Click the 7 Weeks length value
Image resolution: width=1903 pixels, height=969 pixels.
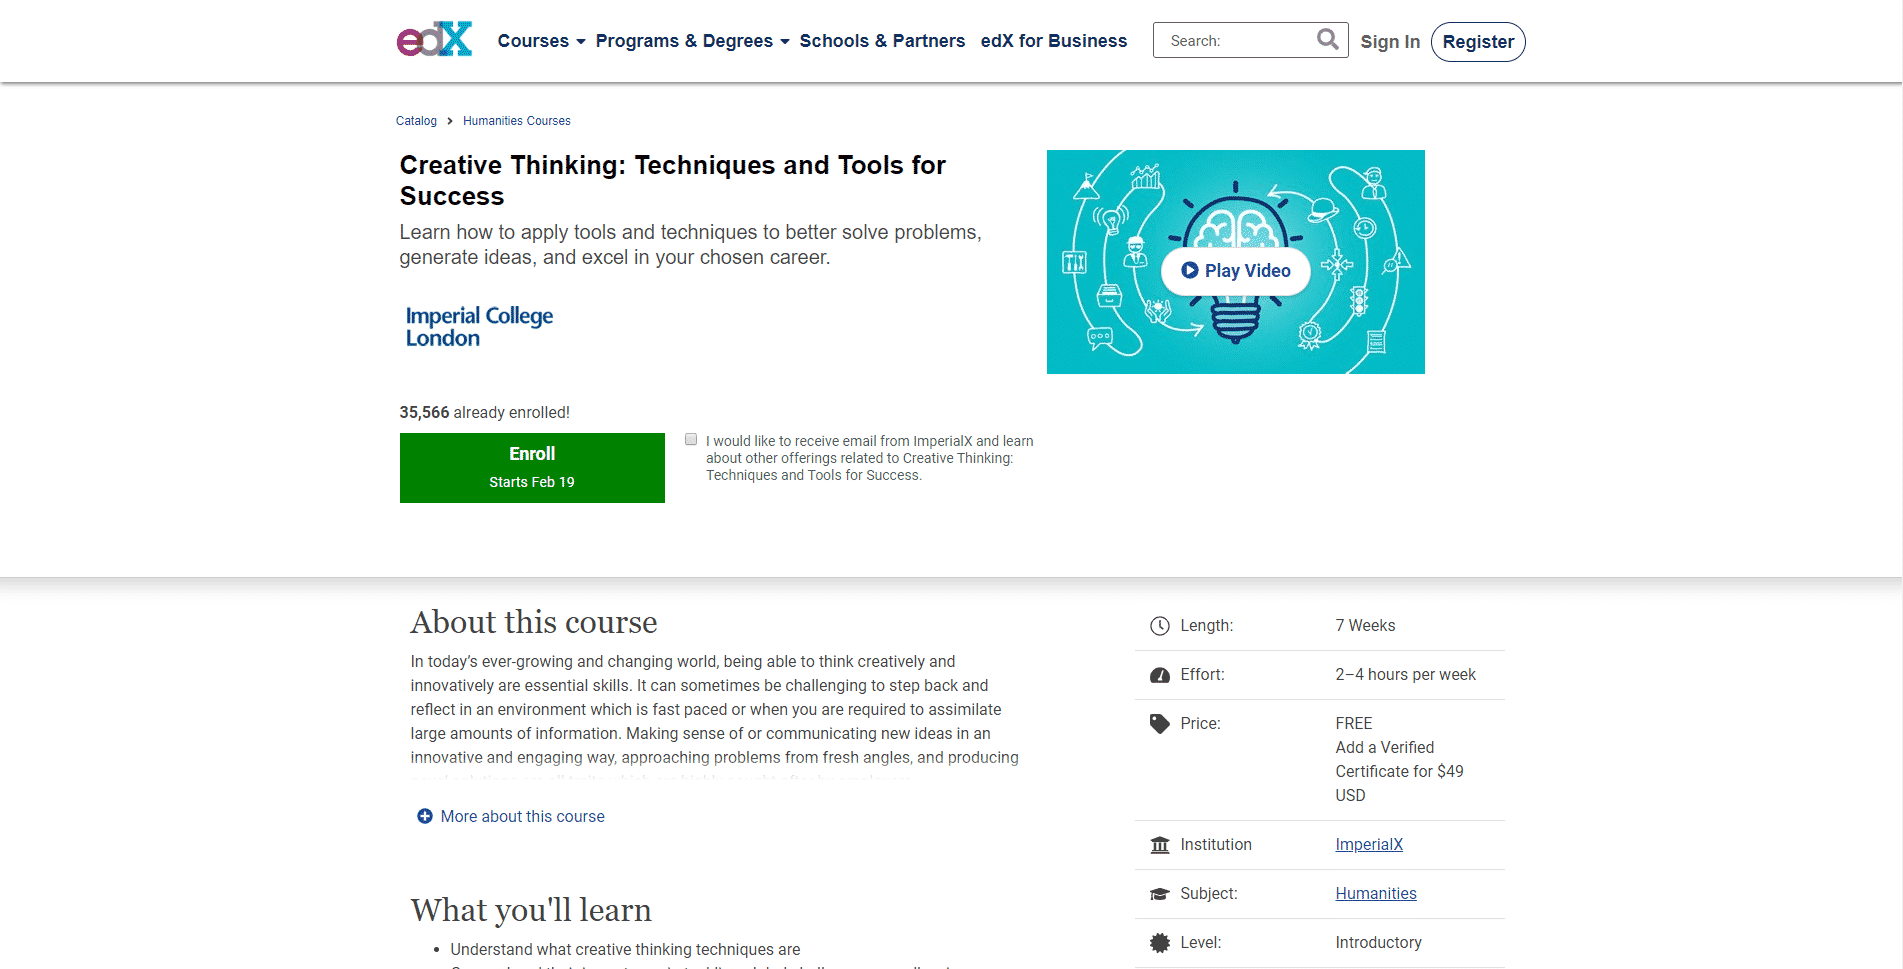(x=1365, y=626)
